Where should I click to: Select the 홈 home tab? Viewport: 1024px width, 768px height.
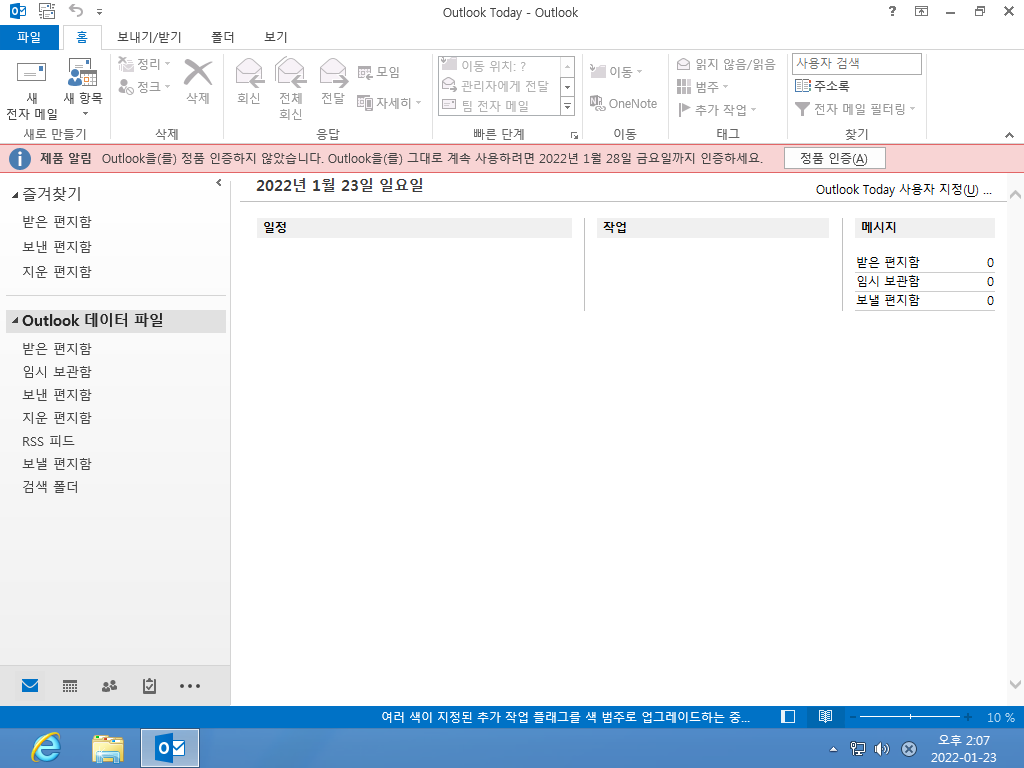click(x=82, y=37)
